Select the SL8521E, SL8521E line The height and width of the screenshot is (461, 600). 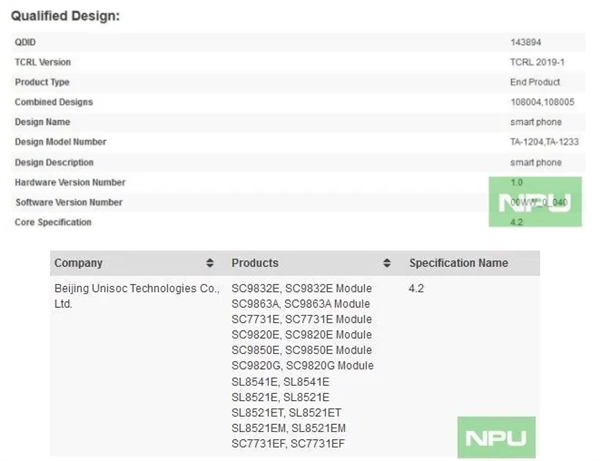coord(280,397)
